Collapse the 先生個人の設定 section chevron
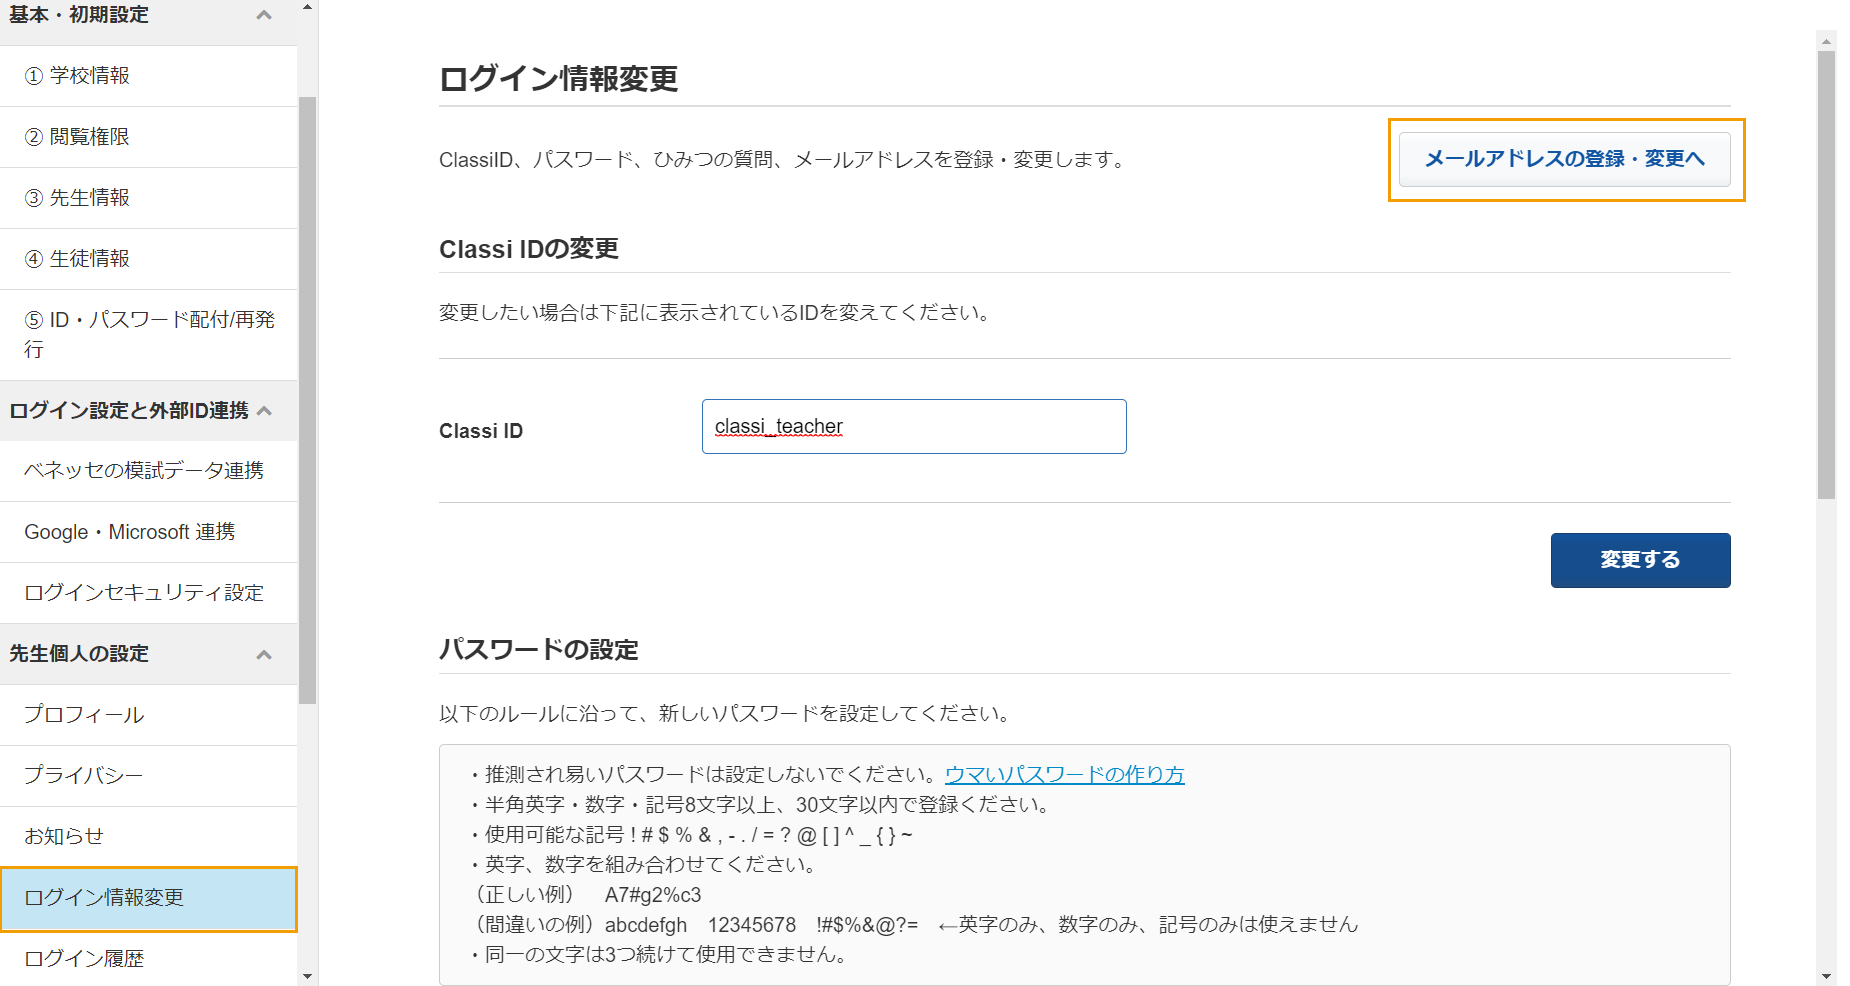The width and height of the screenshot is (1850, 986). pos(264,655)
